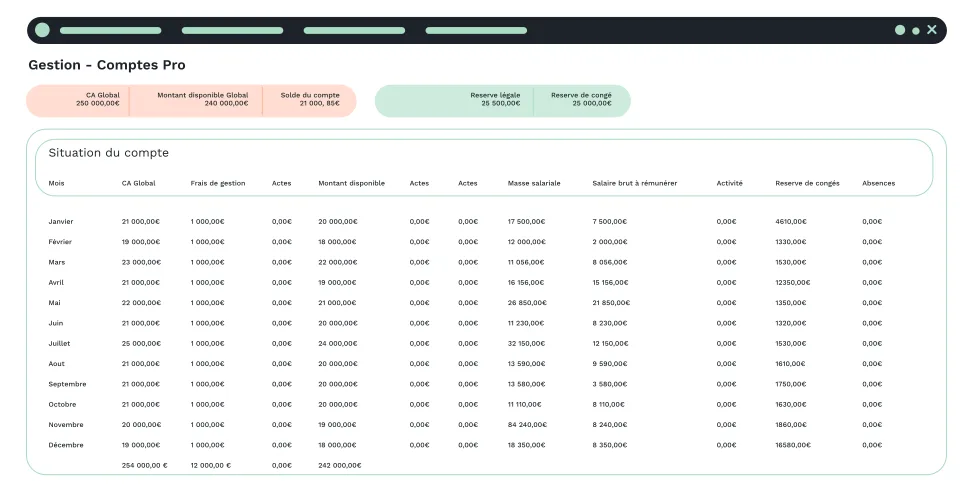971x500 pixels.
Task: Click the 254 000,00 € total under CA Global
Action: point(144,466)
